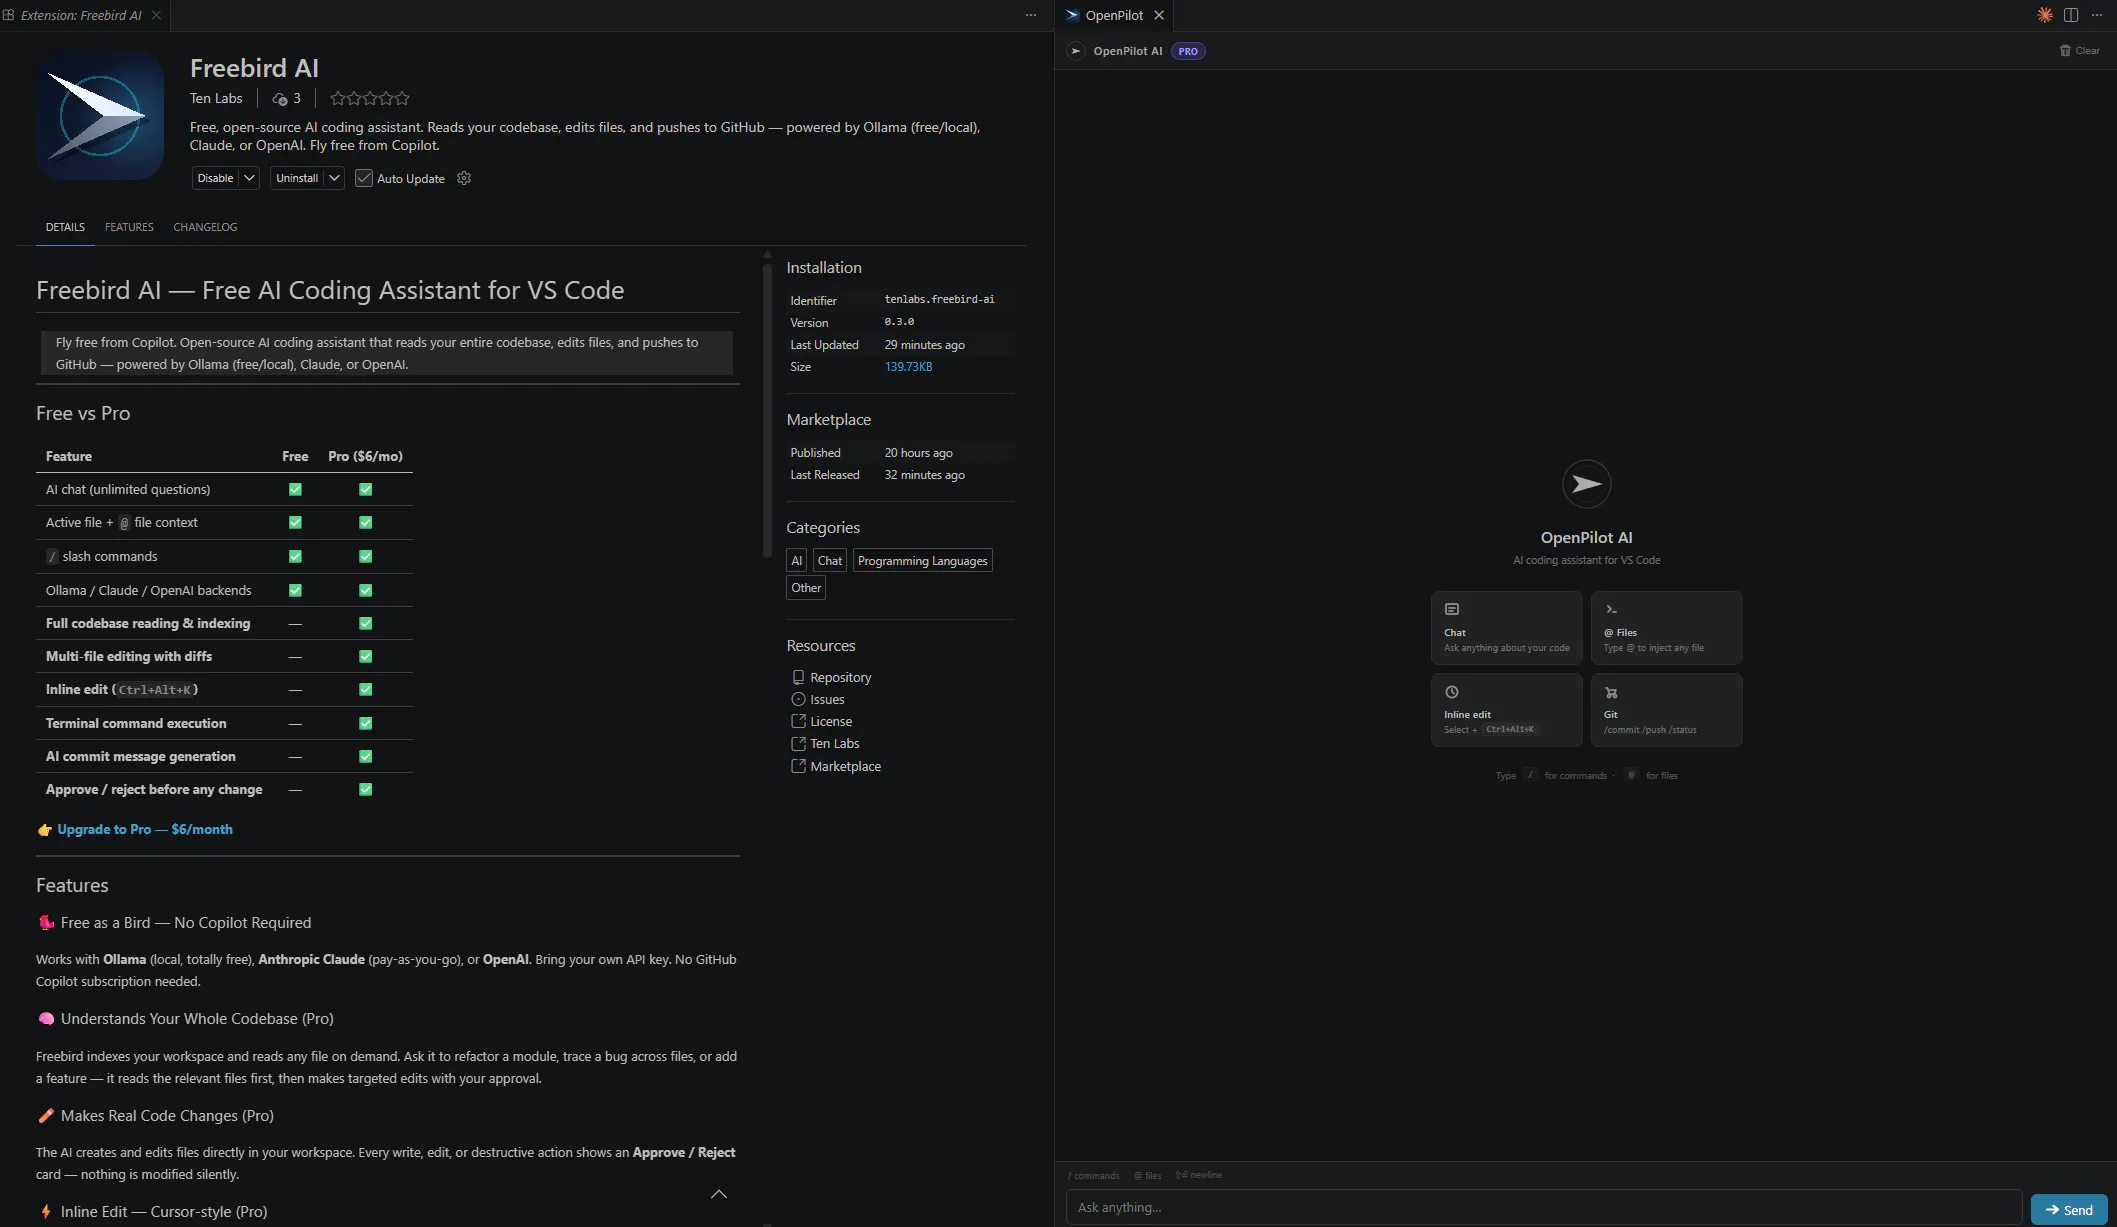Screen dimensions: 2117x1227
Task: Click the Disable button
Action: coord(215,178)
